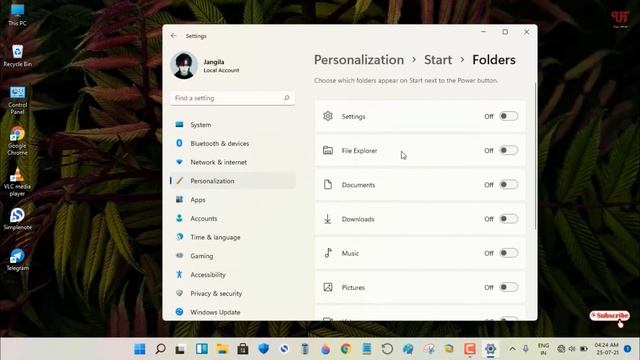640x360 pixels.
Task: Toggle the Settings folder switch
Action: pyautogui.click(x=509, y=116)
